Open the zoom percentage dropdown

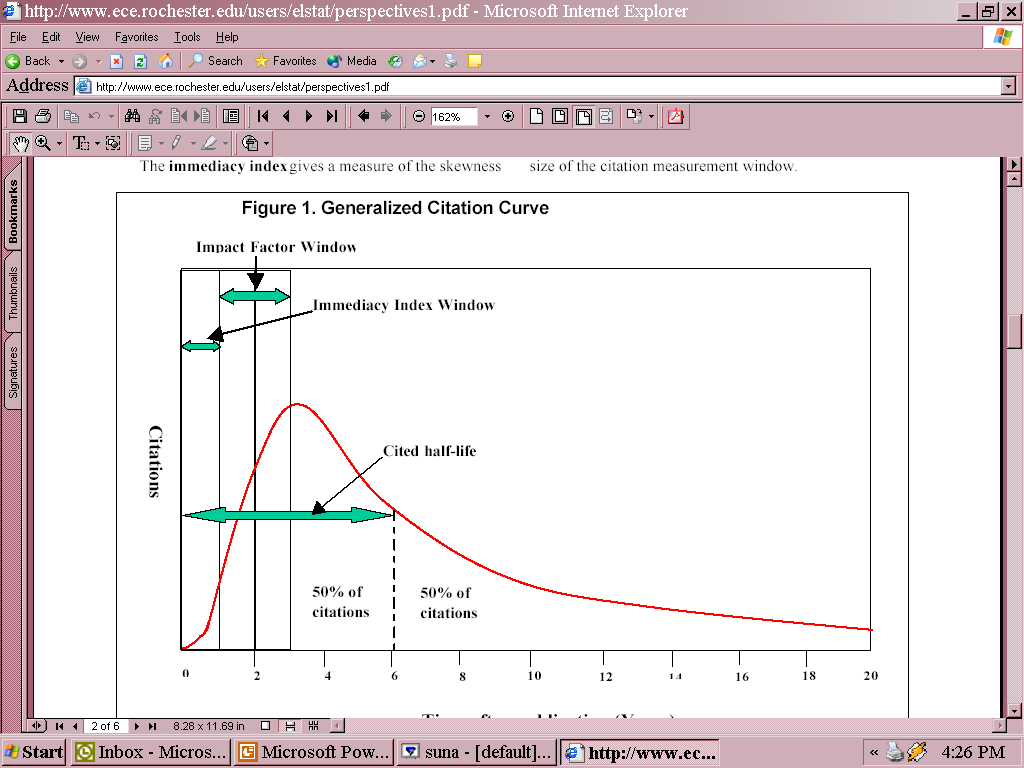coord(487,116)
